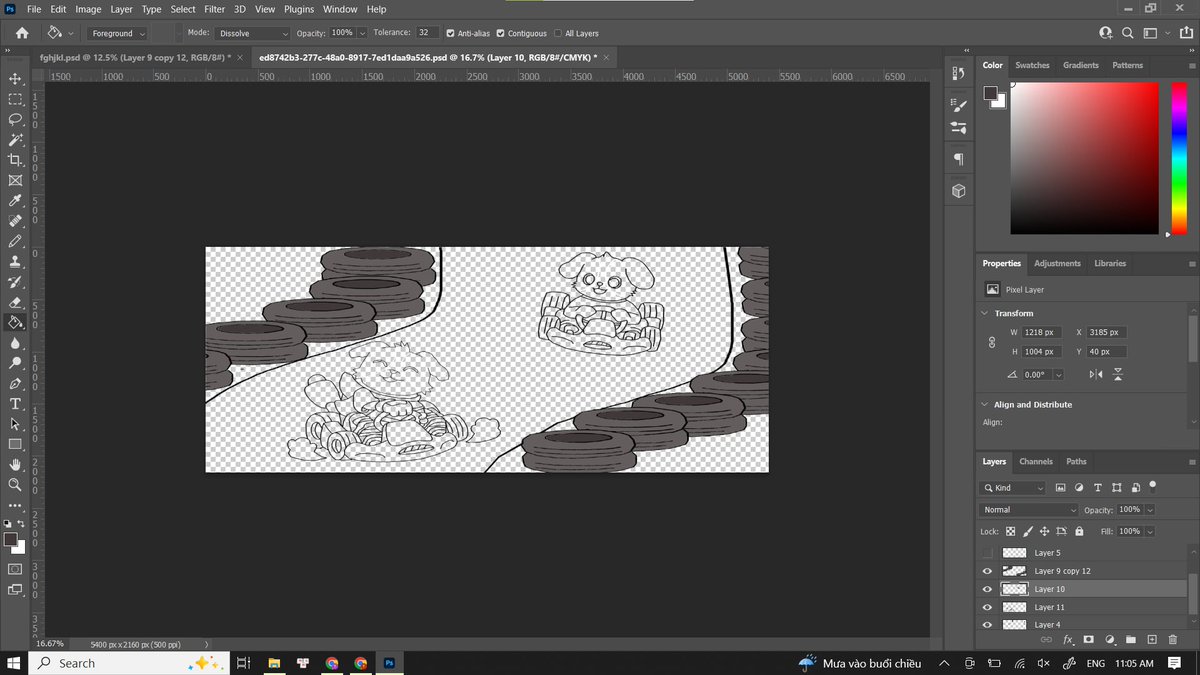The image size is (1200, 675).
Task: Switch to the Swatches tab
Action: click(1032, 65)
